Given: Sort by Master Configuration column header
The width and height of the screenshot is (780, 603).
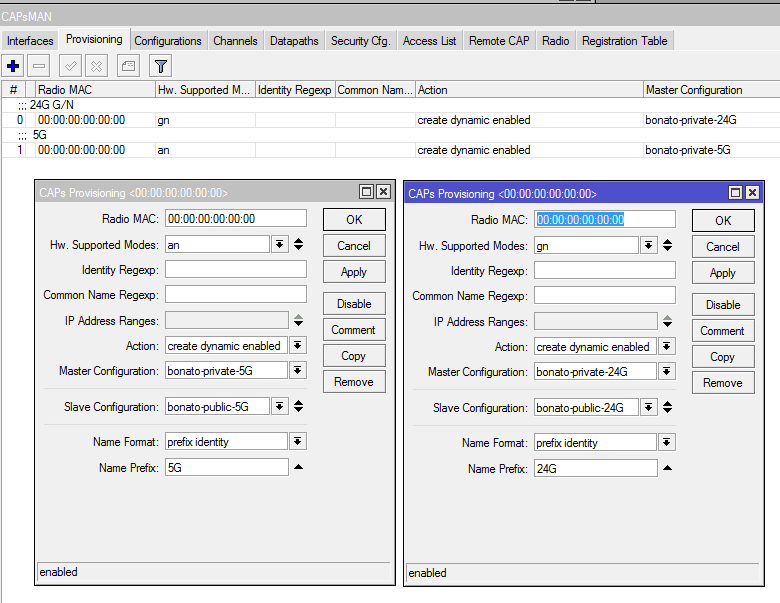Looking at the screenshot, I should pyautogui.click(x=711, y=90).
